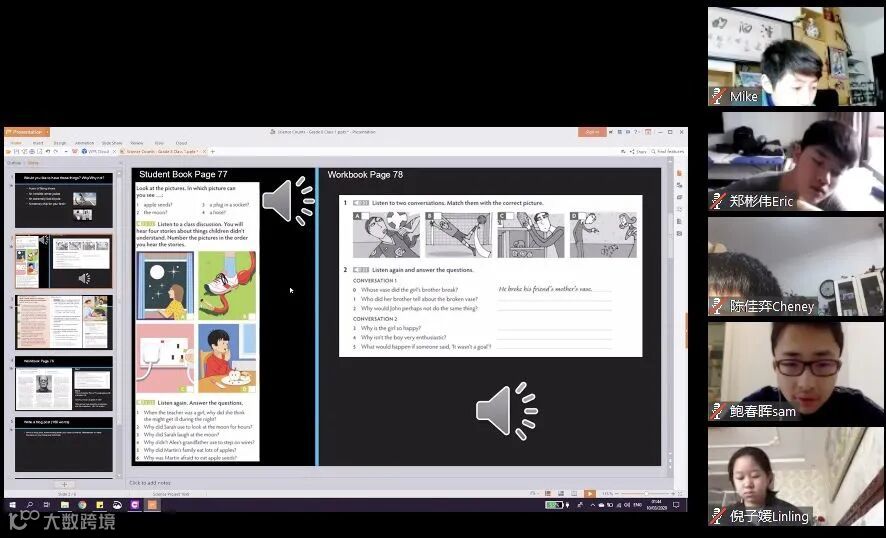The height and width of the screenshot is (538, 886).
Task: Click the taskbar search magnifier icon
Action: click(29, 505)
